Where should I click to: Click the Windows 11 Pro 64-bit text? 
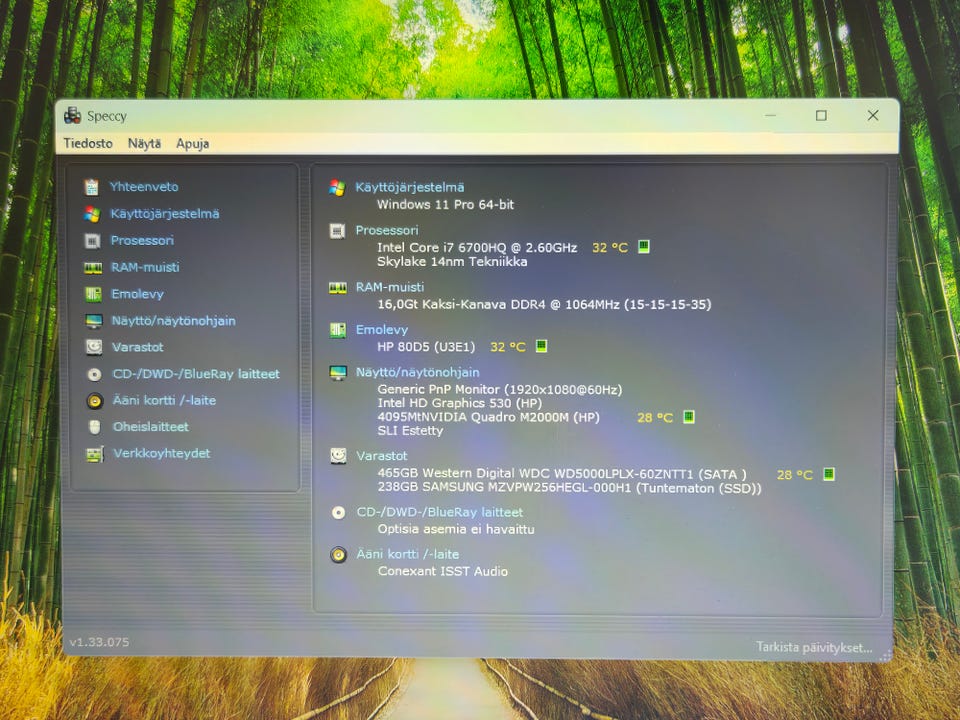445,204
